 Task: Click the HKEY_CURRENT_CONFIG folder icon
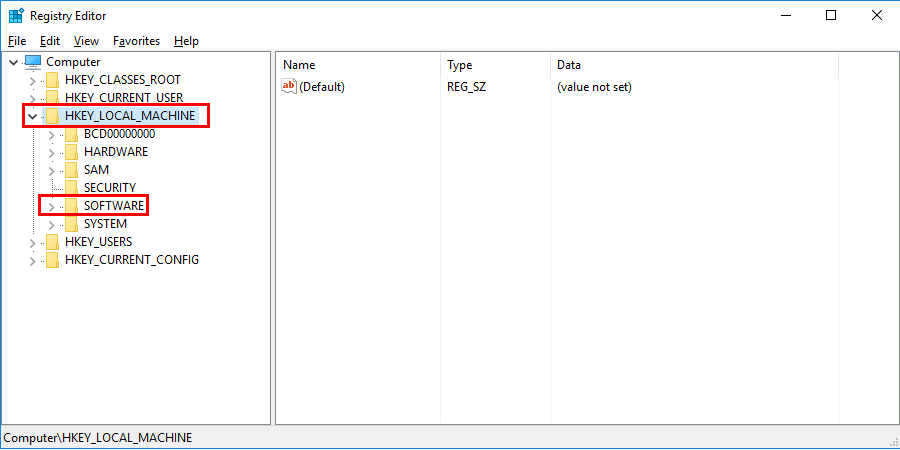point(52,259)
